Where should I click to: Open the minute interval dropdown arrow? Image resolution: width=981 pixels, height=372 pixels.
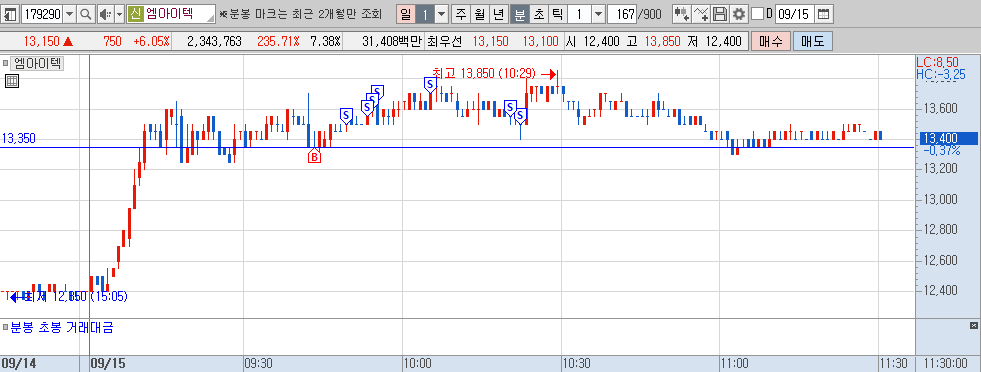[x=598, y=14]
